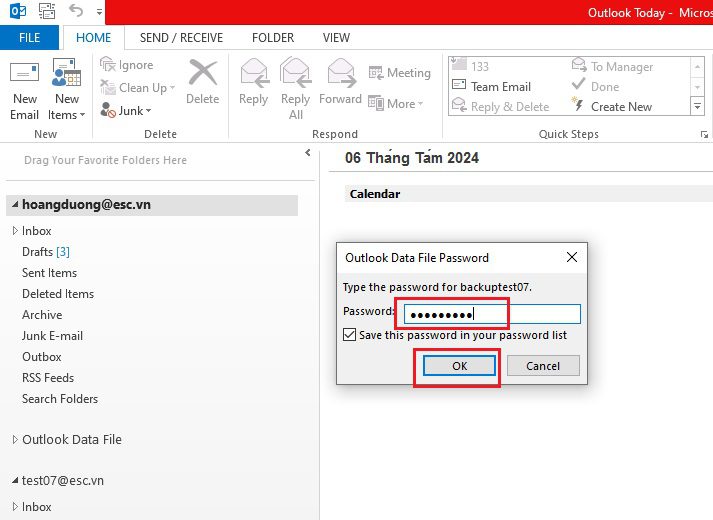Click the Meeting reply button
The height and width of the screenshot is (520, 713).
point(399,73)
